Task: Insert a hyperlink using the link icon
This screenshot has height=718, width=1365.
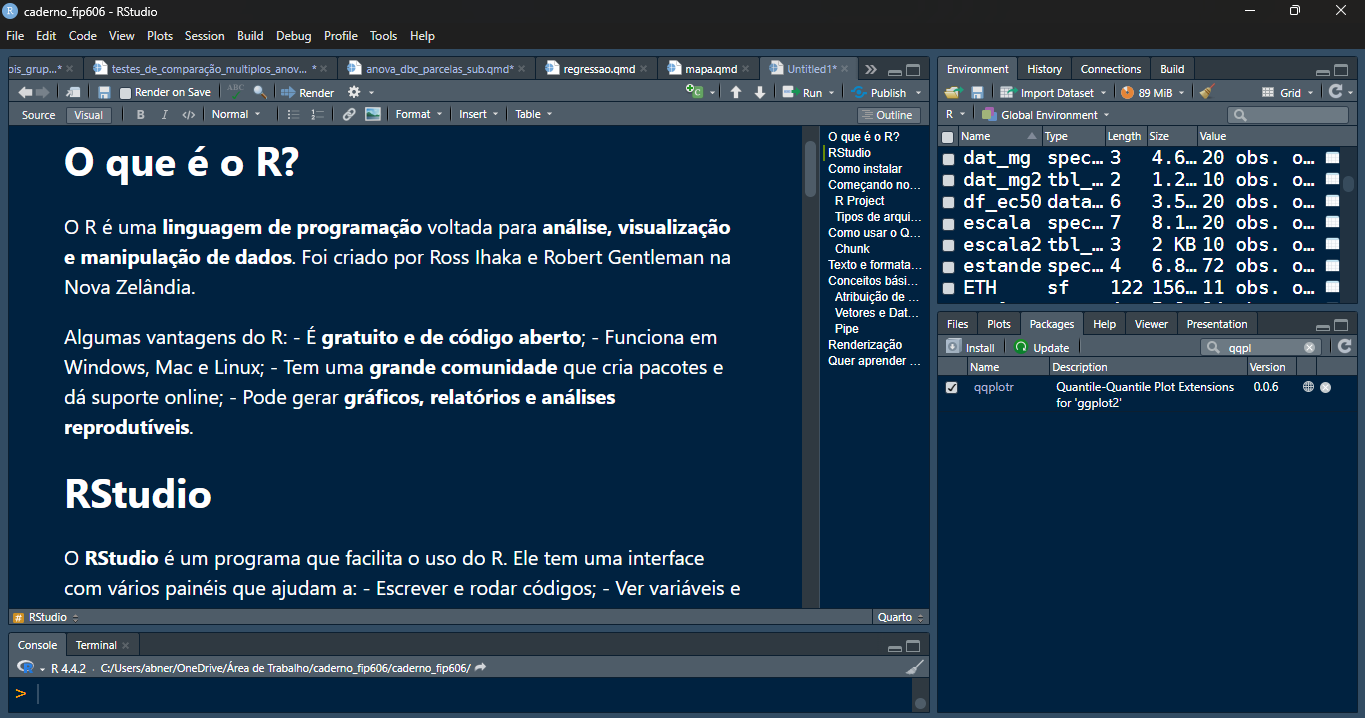Action: coord(350,113)
